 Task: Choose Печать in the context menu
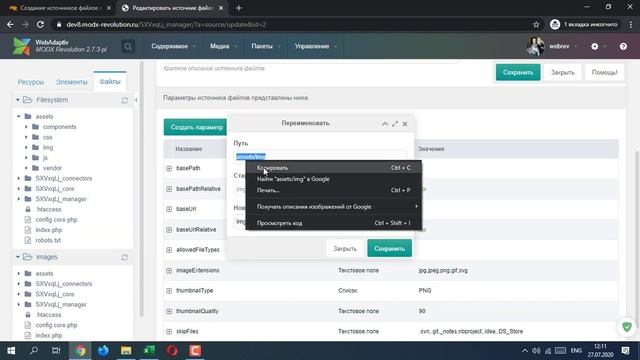[x=333, y=190]
